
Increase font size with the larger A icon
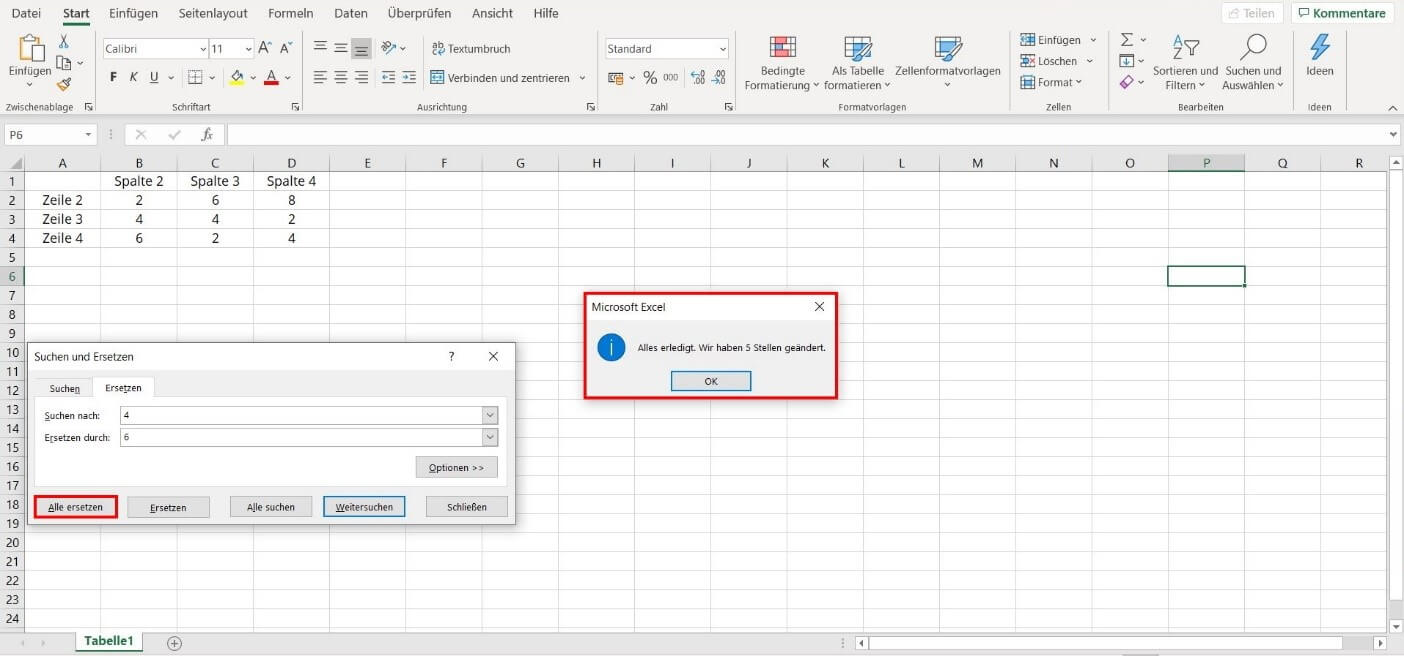click(265, 48)
